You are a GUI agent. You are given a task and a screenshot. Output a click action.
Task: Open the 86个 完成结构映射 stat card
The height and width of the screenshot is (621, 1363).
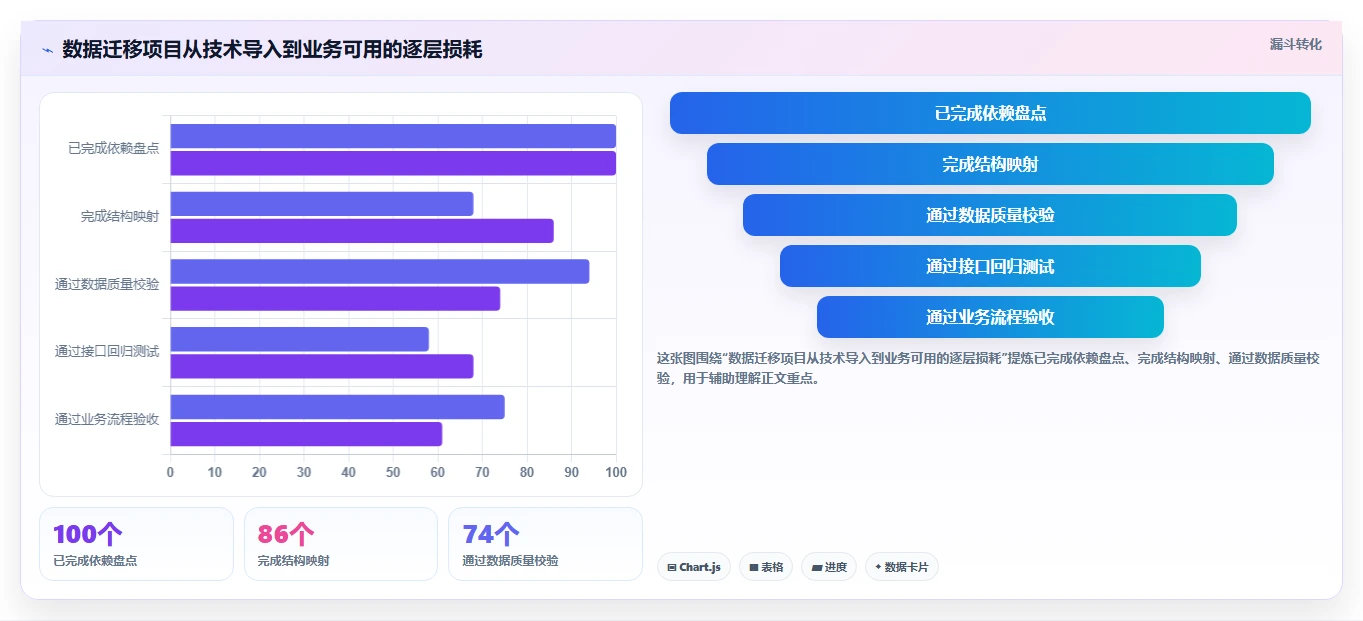tap(341, 544)
